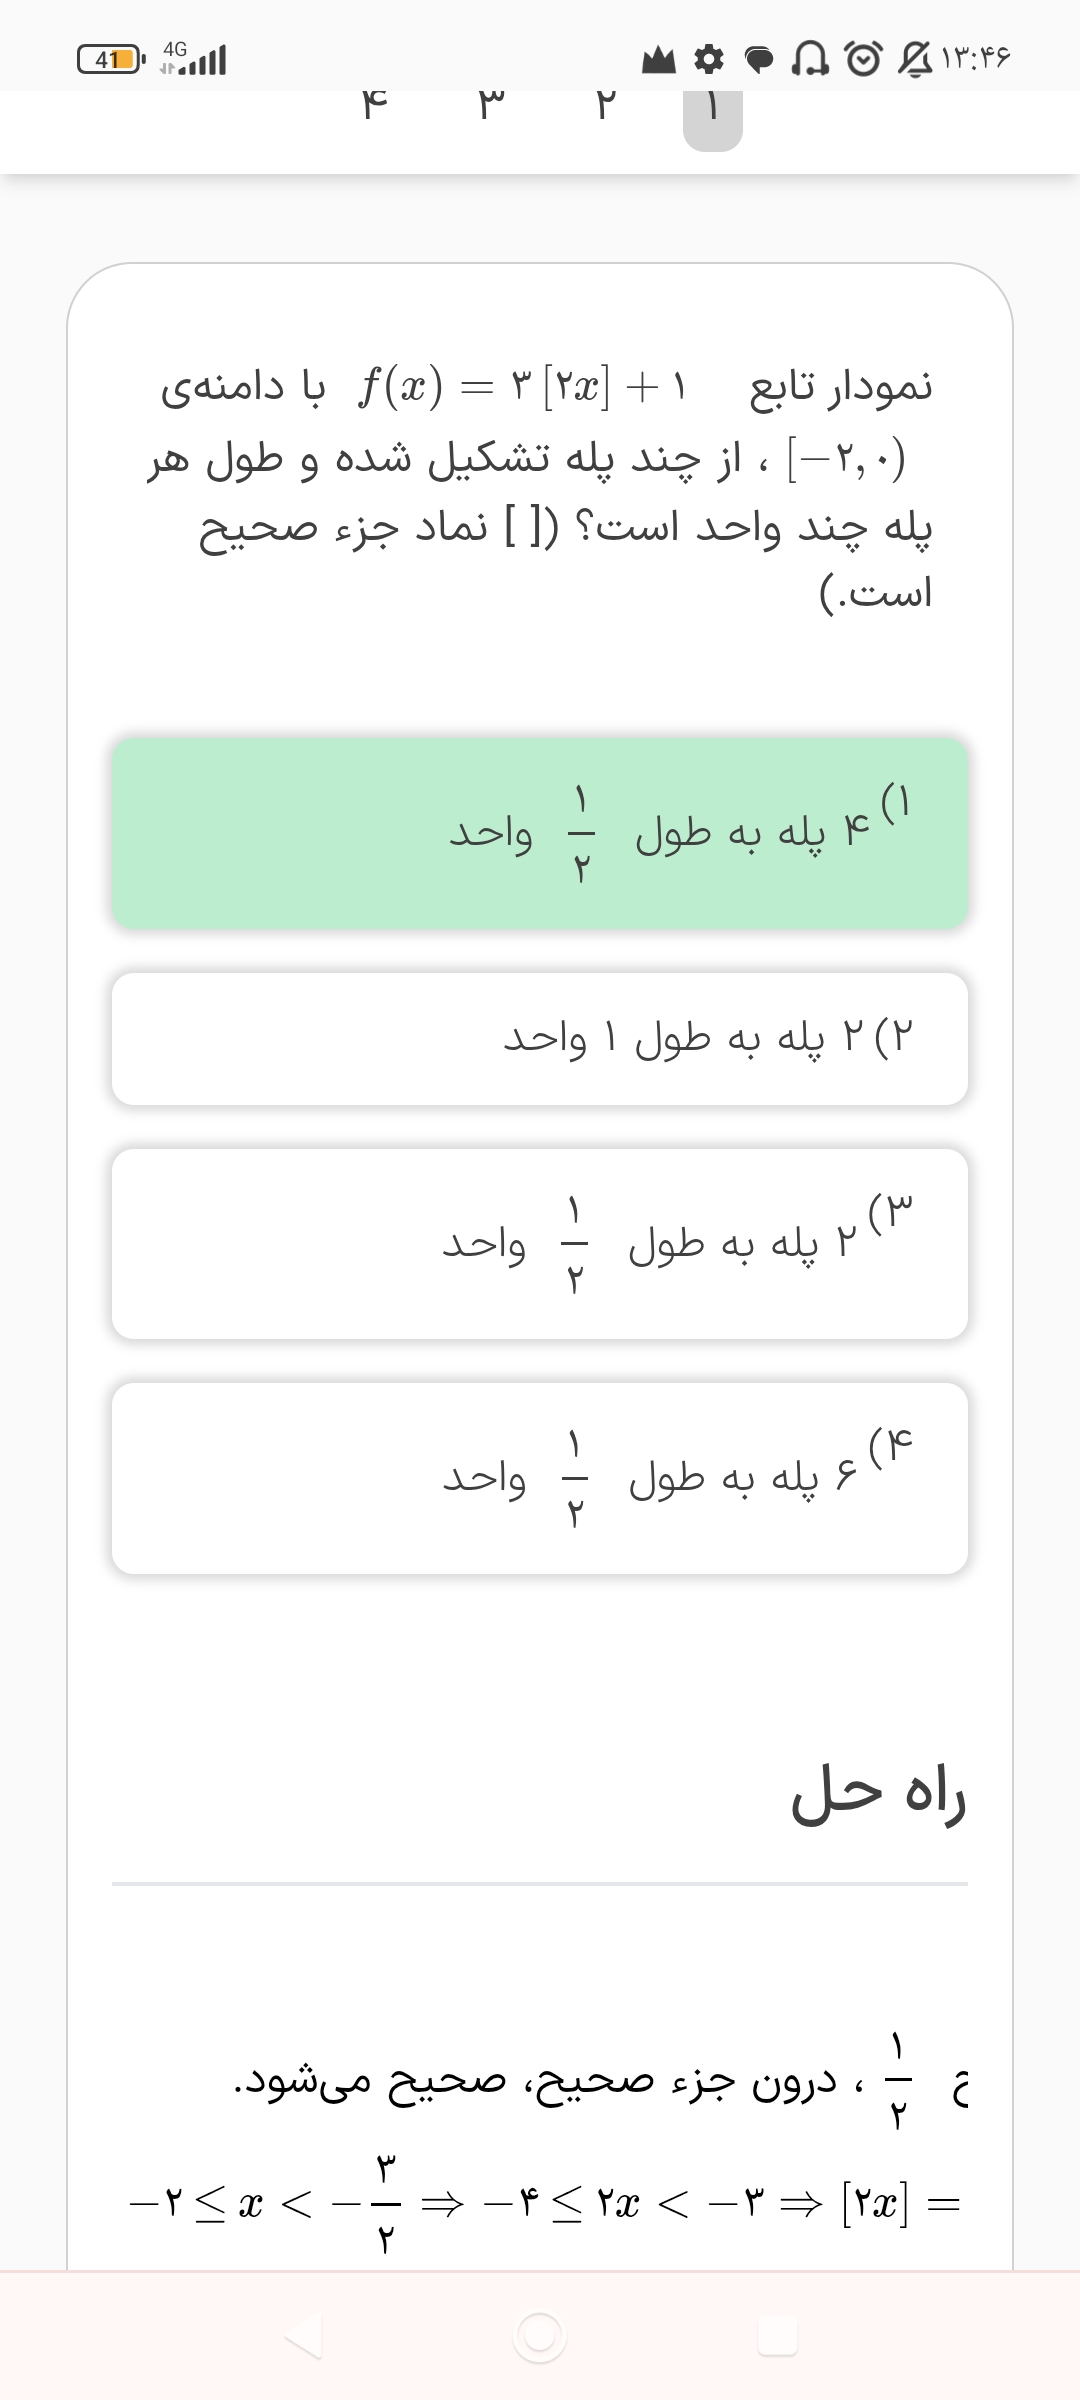Viewport: 1080px width, 2400px height.
Task: Tap the gear icon in status bar
Action: [709, 61]
